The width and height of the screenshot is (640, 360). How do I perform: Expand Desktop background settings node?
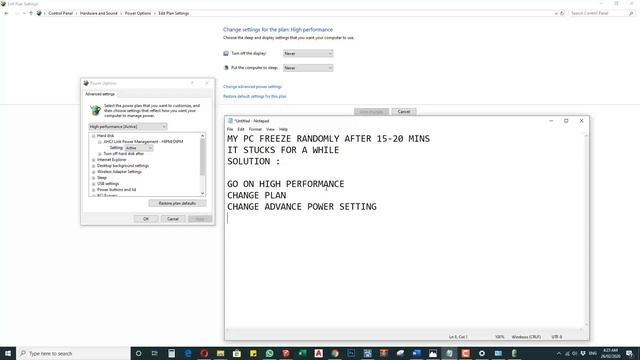[93, 166]
